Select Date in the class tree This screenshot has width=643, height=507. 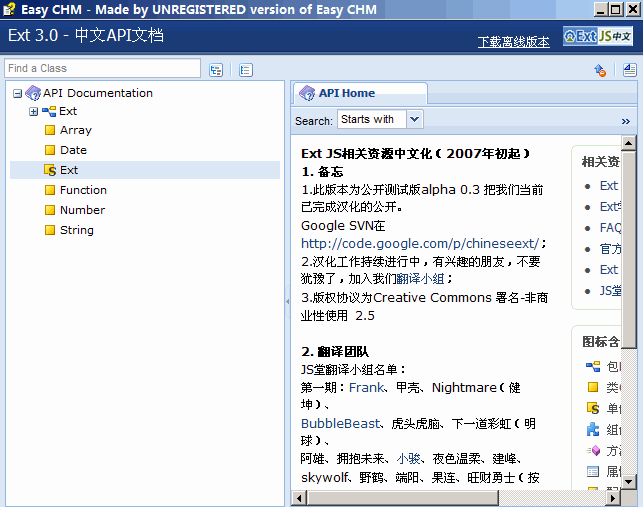[73, 150]
